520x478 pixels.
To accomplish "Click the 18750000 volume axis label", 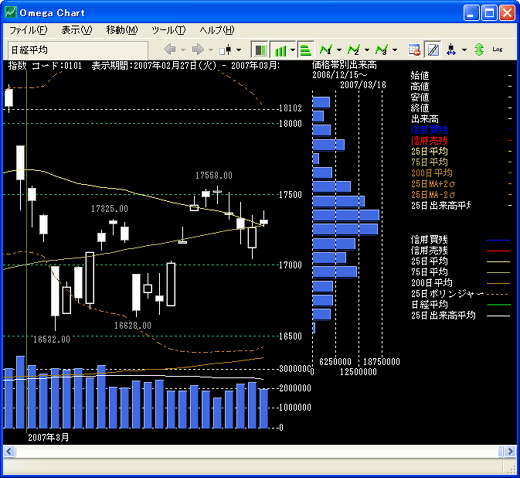I will point(381,362).
